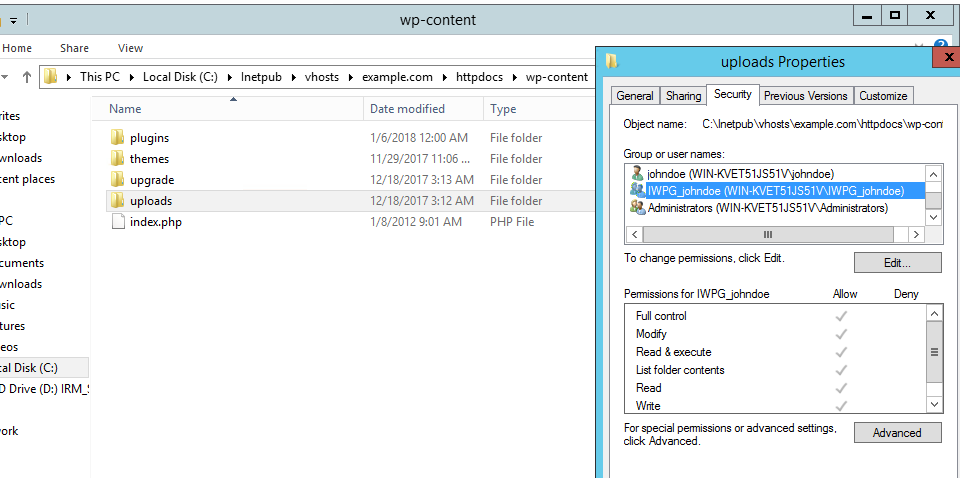
Task: Open the Previous Versions tab
Action: point(805,96)
